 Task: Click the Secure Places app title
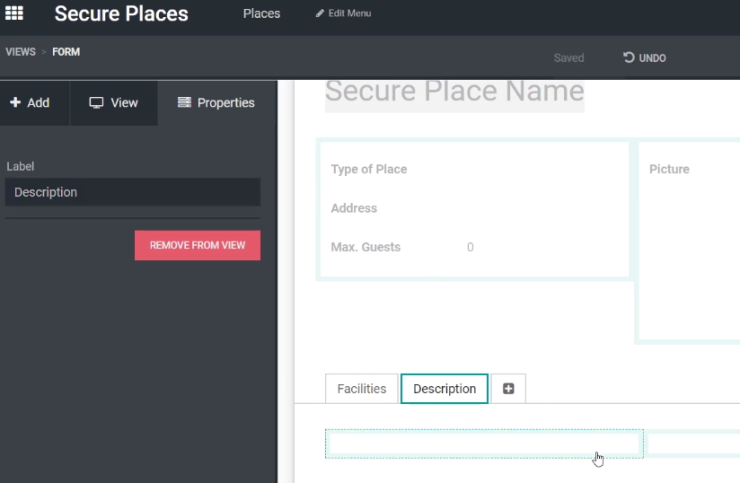[x=121, y=13]
